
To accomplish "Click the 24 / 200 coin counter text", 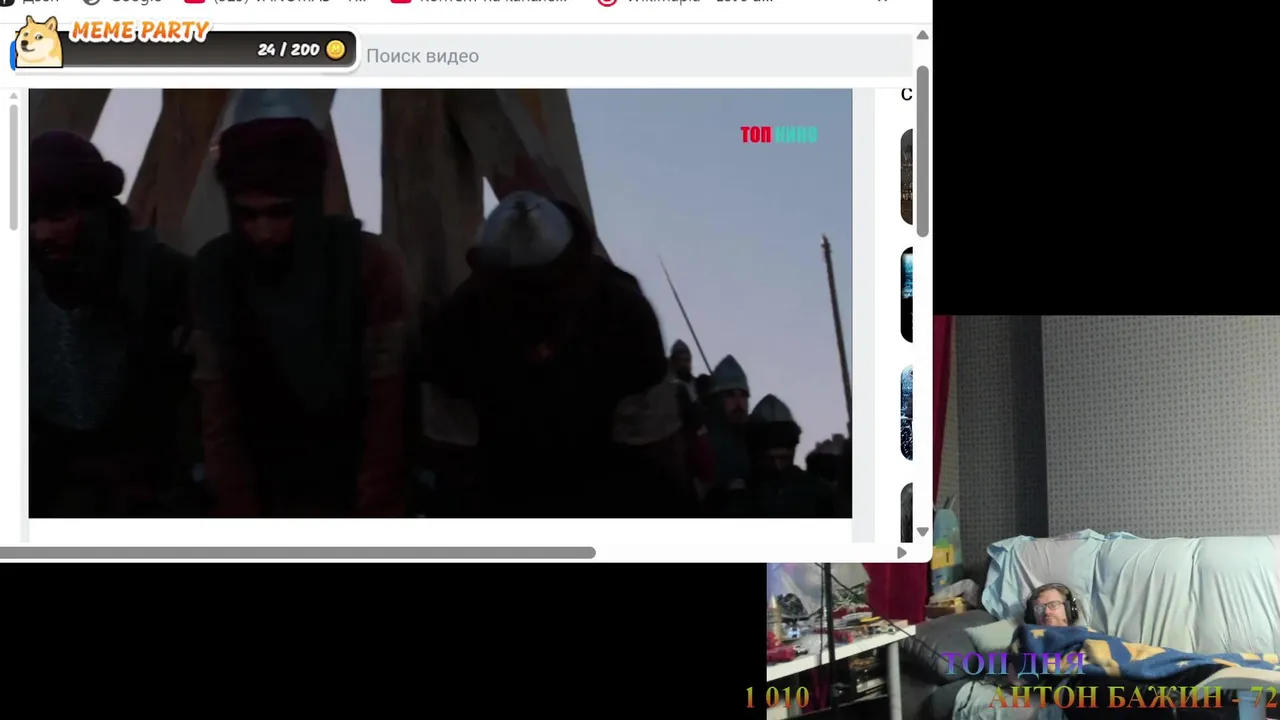I will click(x=288, y=49).
